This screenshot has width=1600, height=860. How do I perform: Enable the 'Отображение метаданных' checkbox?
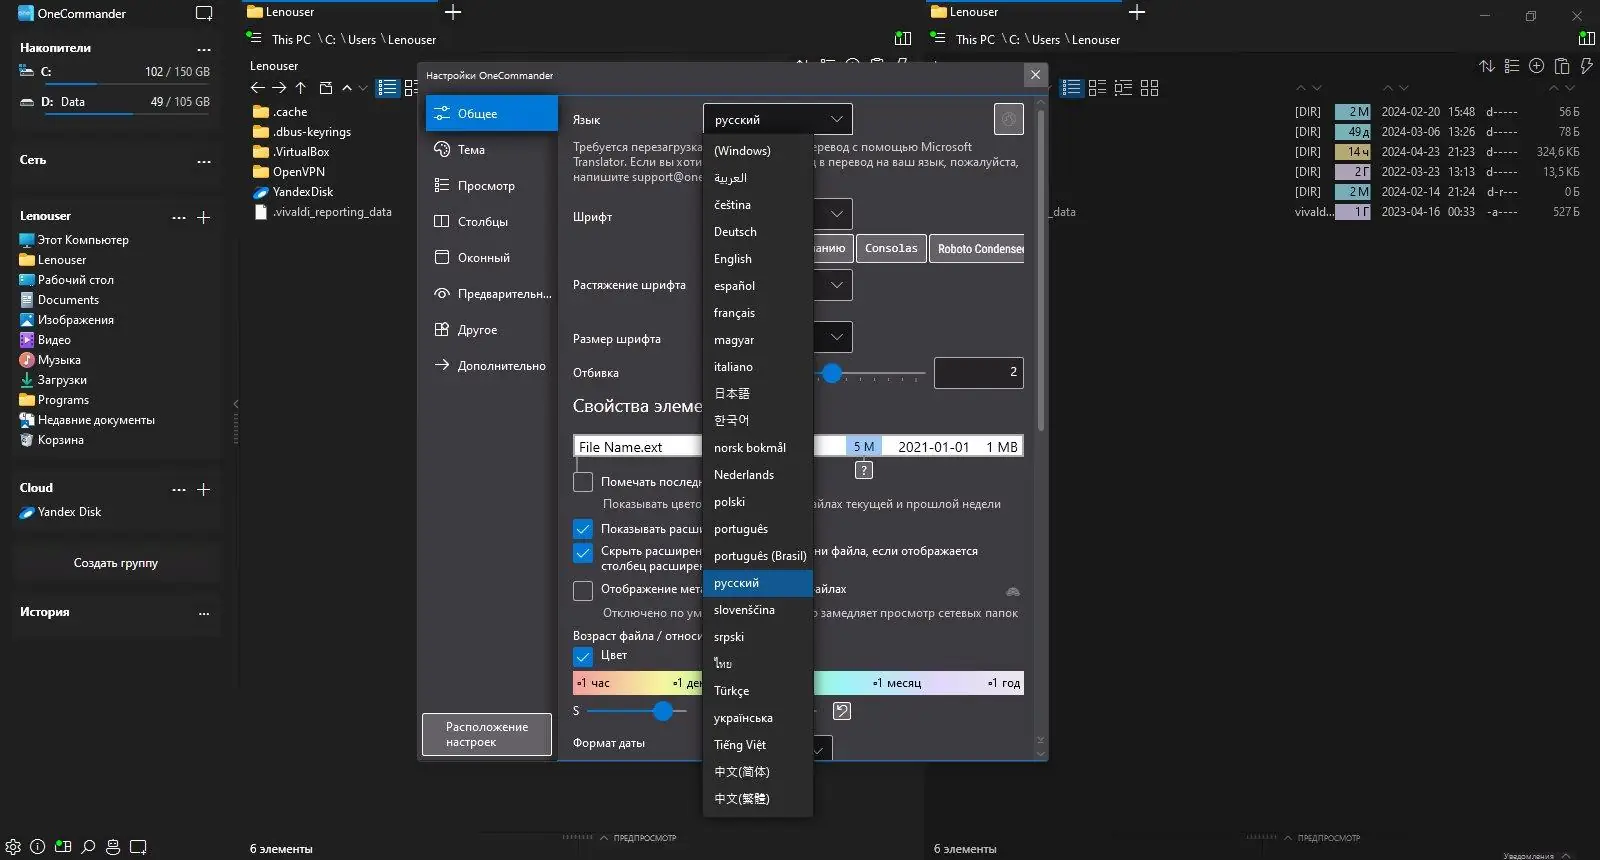click(583, 591)
